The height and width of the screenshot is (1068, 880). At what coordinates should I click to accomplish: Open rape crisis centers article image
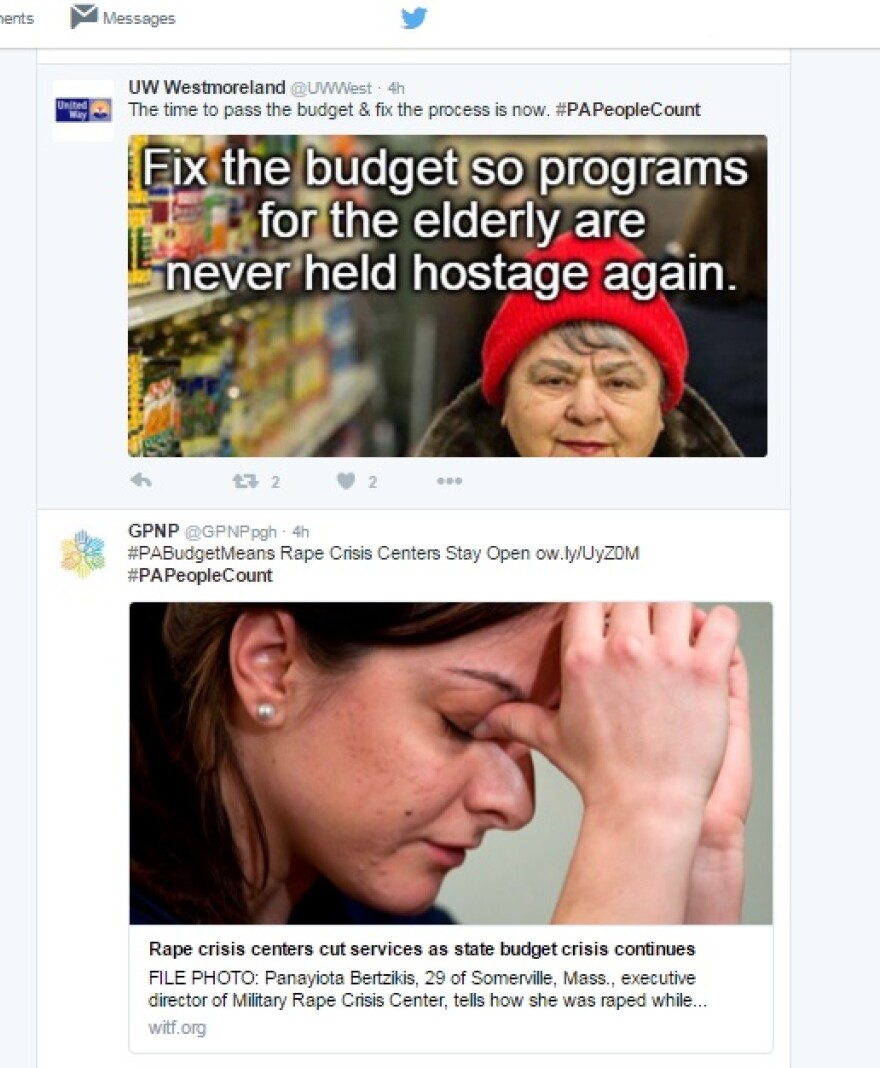pos(451,763)
